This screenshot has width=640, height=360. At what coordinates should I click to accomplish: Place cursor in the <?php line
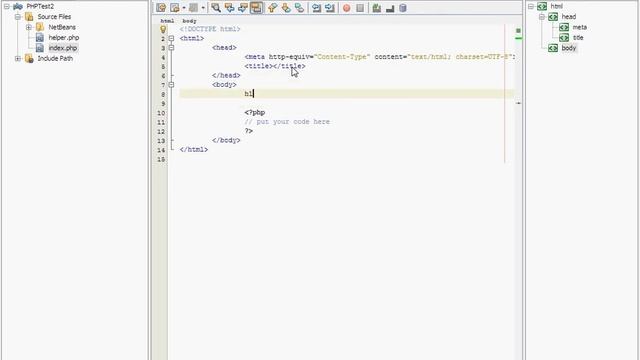pos(255,113)
